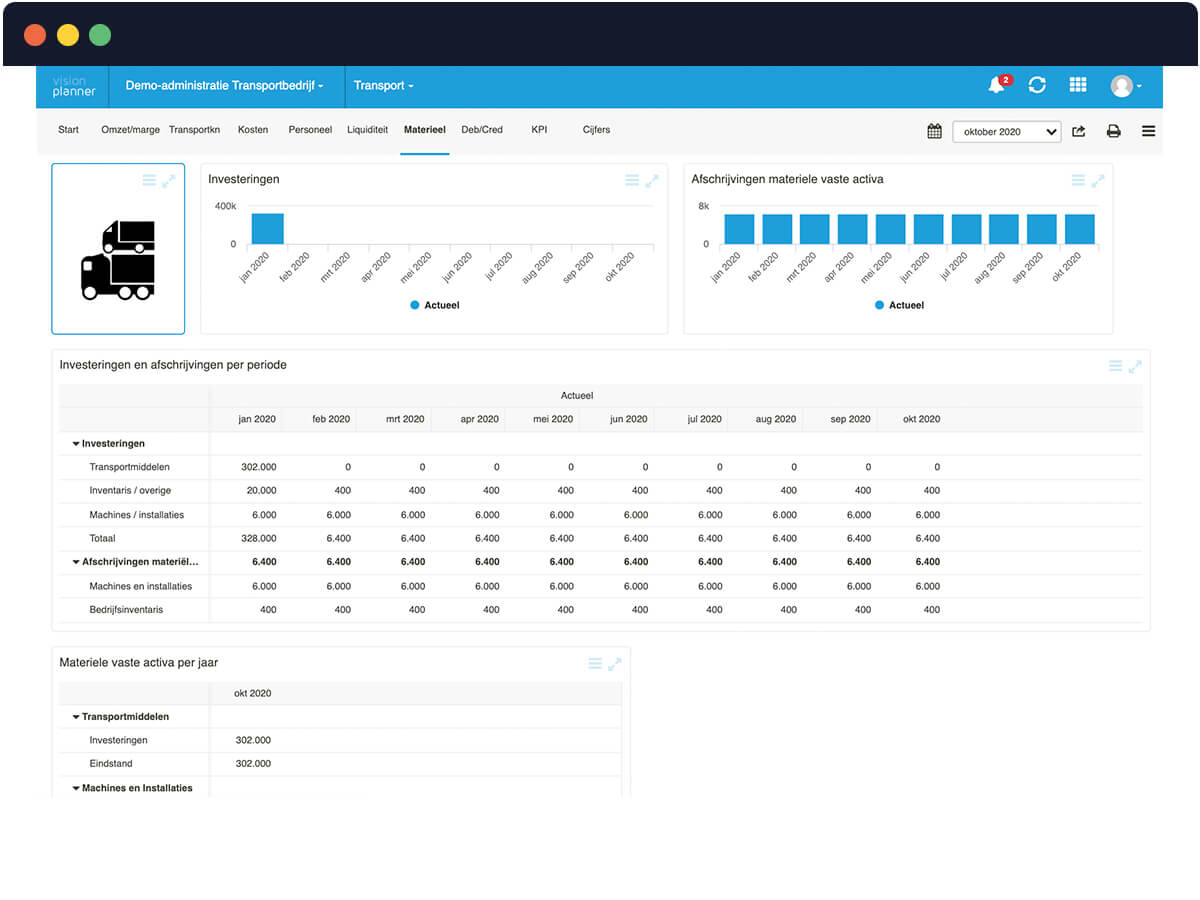Expand Investeringen en afschrijvingen per periode table
This screenshot has width=1200, height=900.
pos(1135,366)
